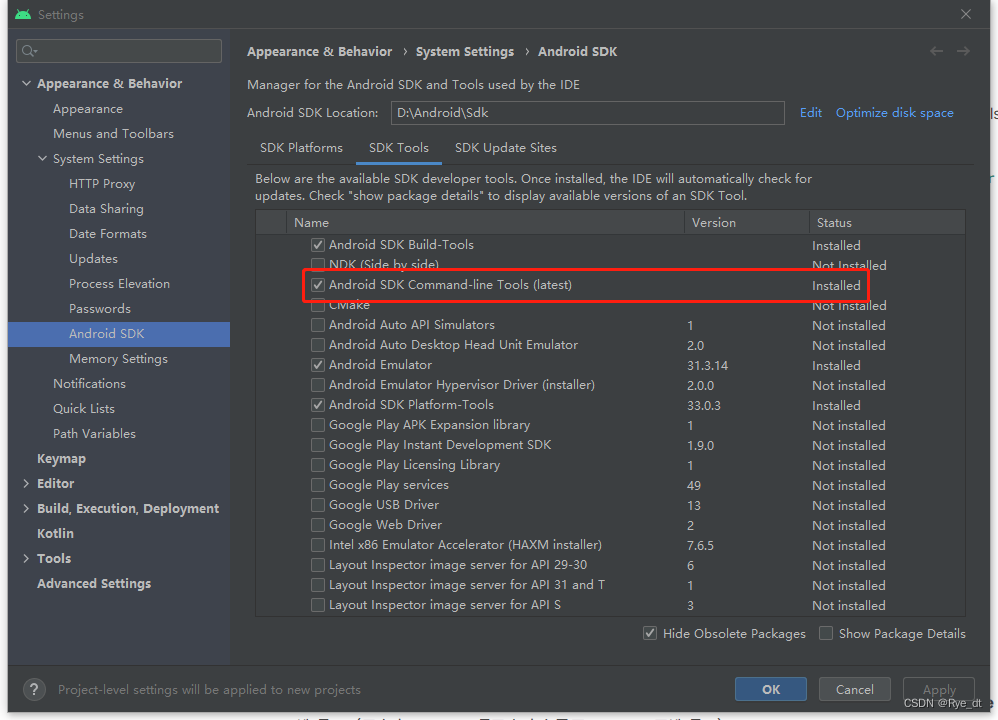
Task: Sort table by Version column header
Action: [747, 222]
